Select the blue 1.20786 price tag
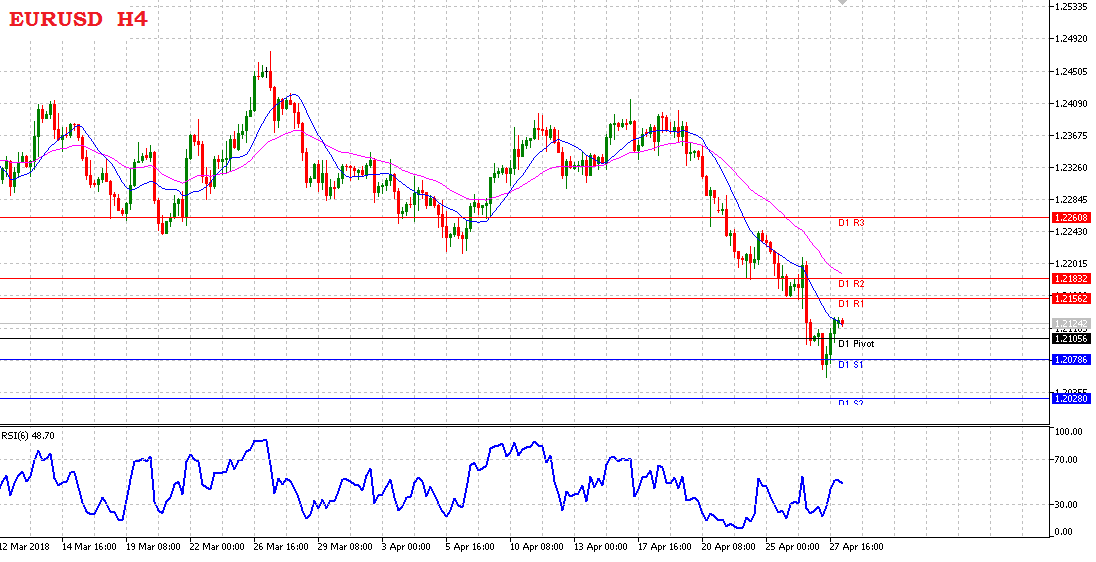 pyautogui.click(x=1071, y=359)
